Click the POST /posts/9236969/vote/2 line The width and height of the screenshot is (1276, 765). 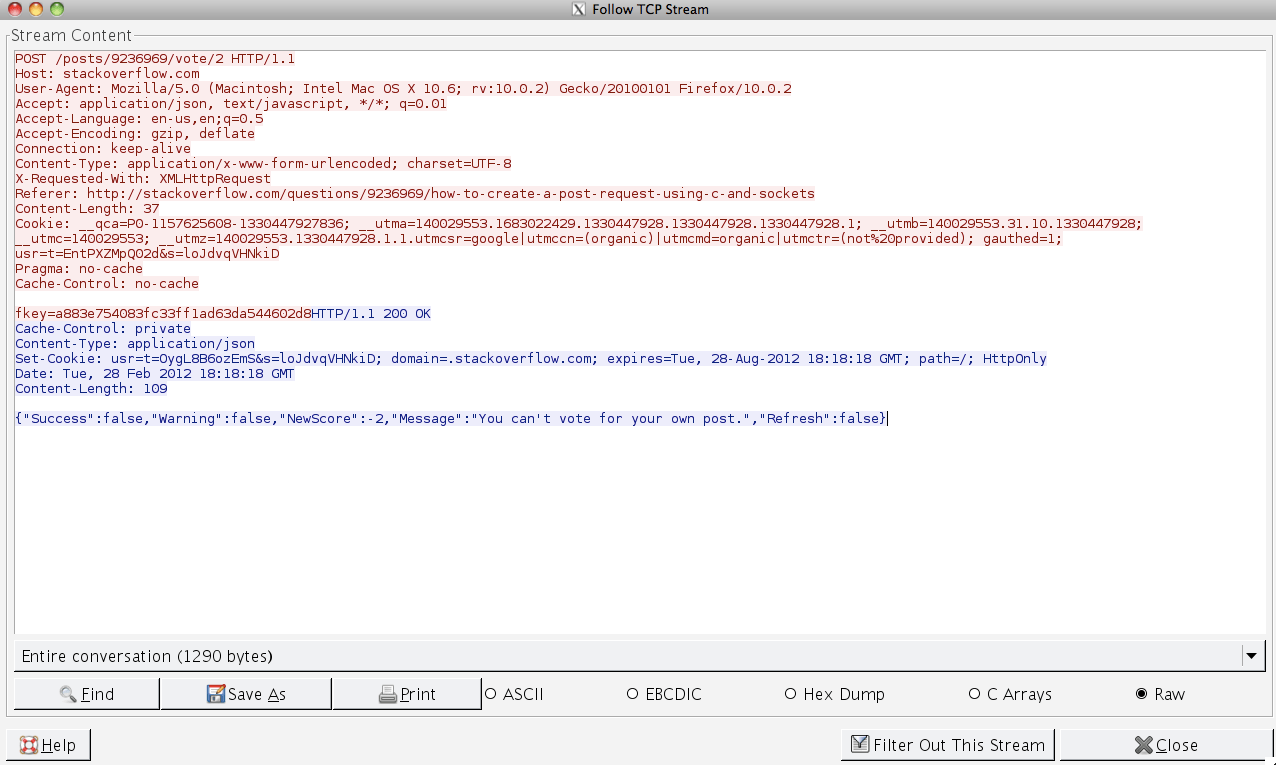[x=155, y=59]
